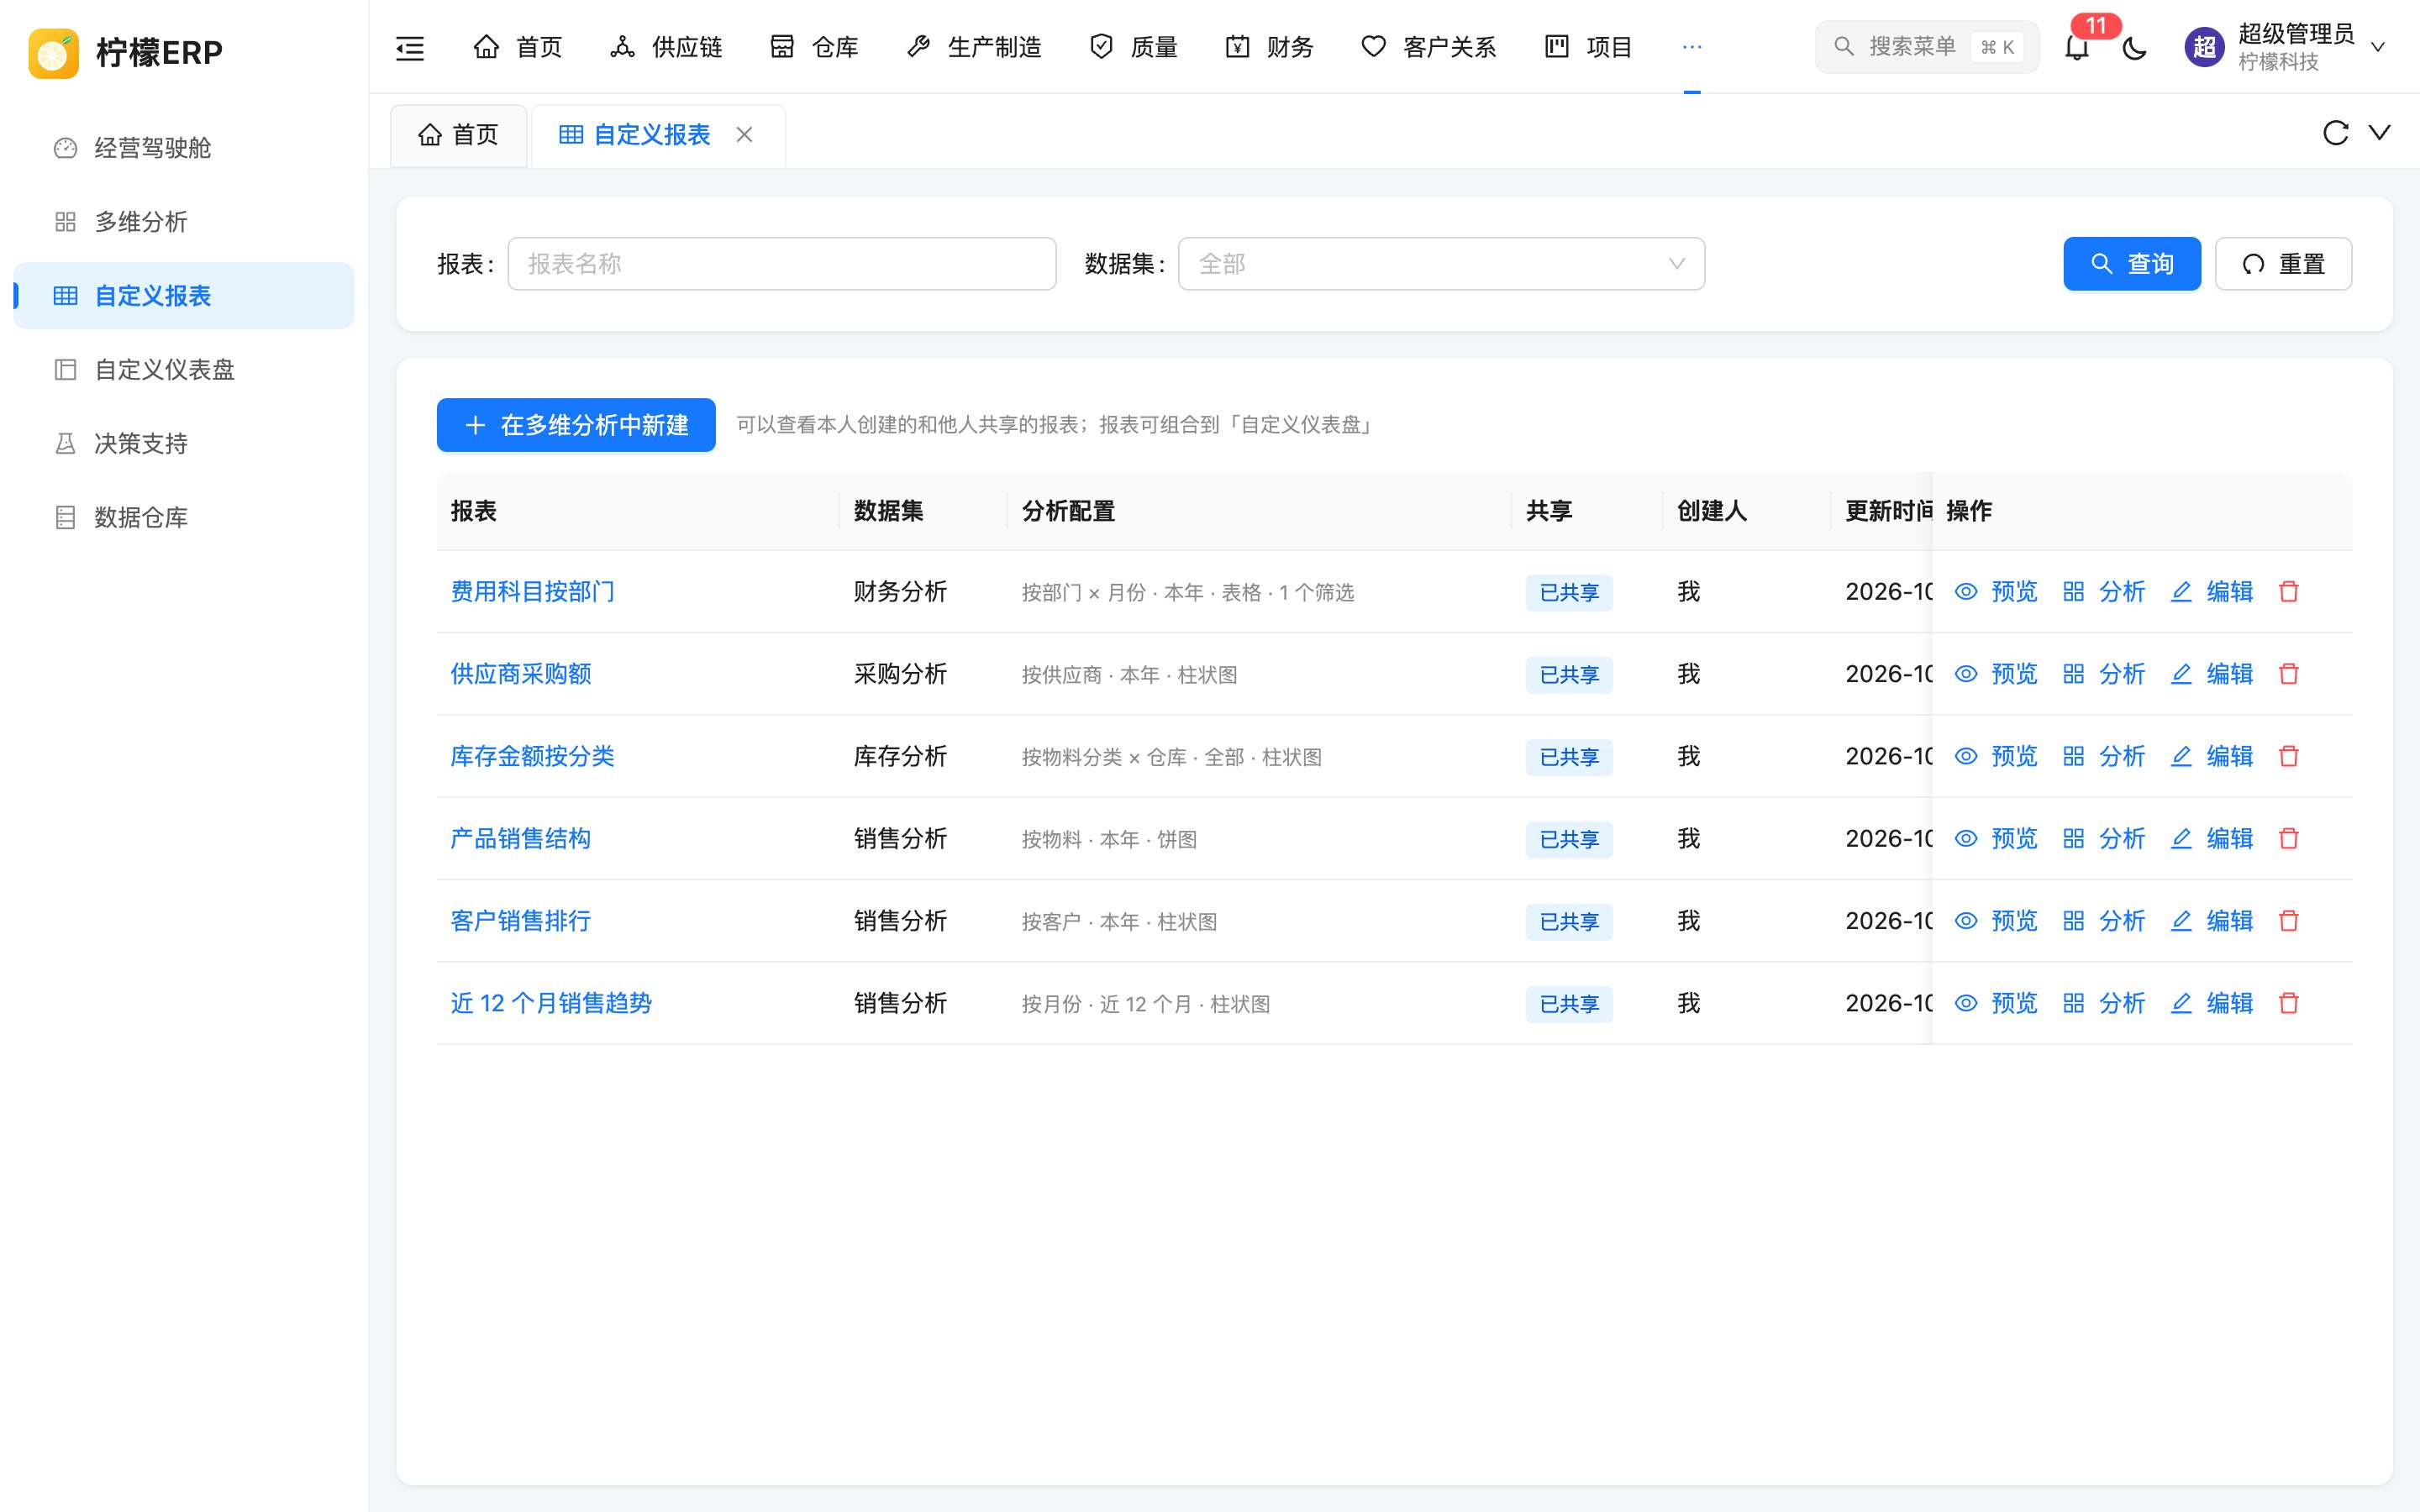Open the 数据集 dropdown selector
2420x1512 pixels.
pyautogui.click(x=1441, y=264)
